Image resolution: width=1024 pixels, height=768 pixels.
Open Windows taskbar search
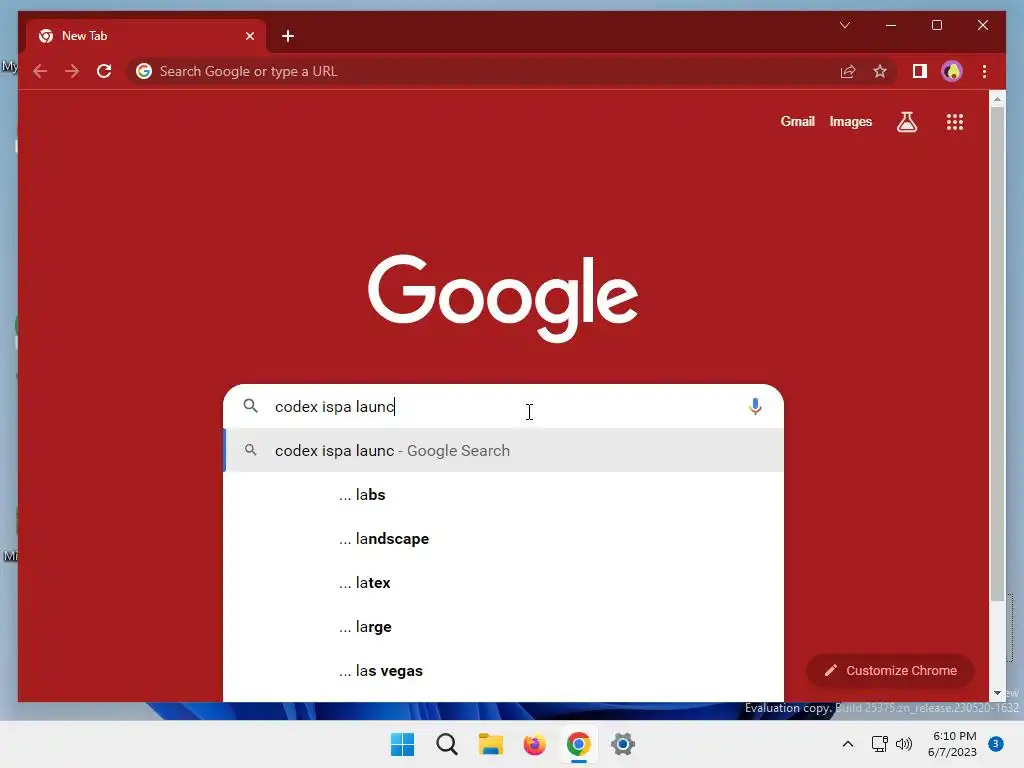coord(447,744)
